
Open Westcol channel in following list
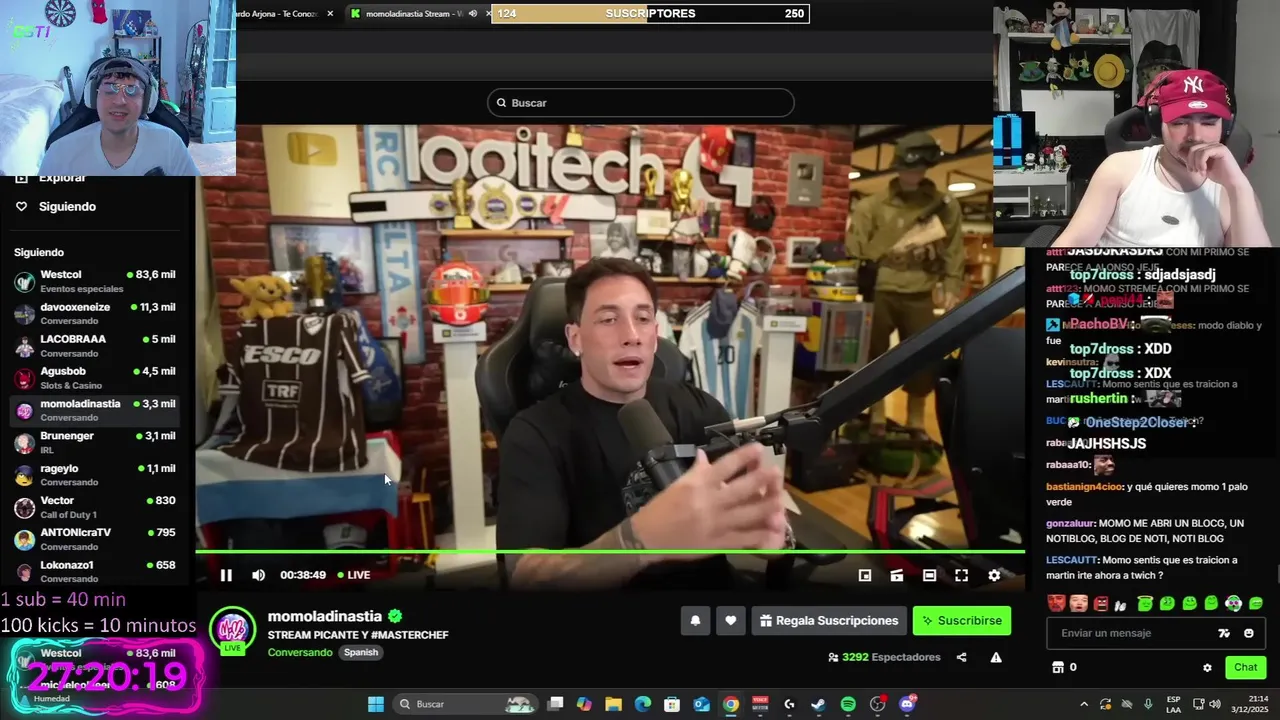(x=95, y=281)
